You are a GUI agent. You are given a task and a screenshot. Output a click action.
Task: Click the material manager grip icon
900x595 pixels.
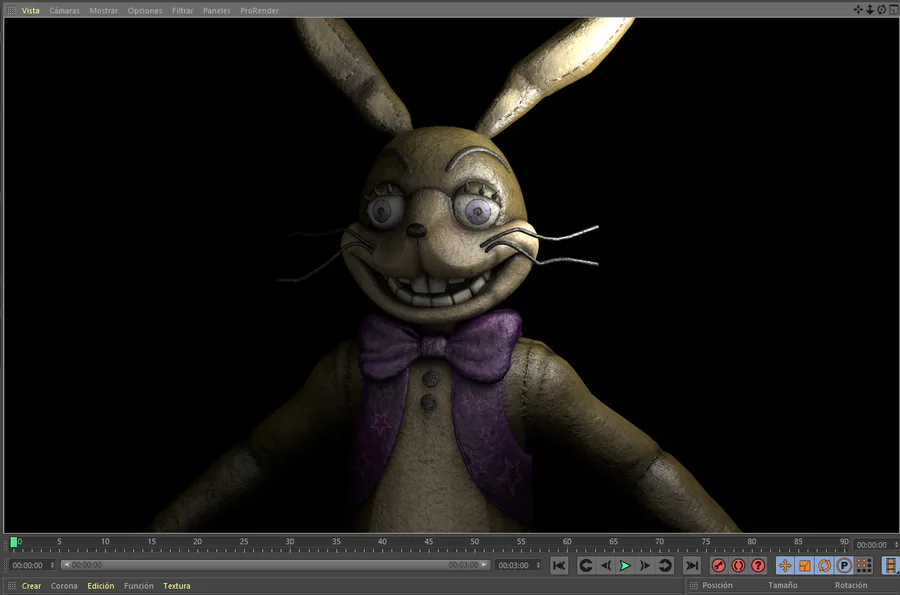pyautogui.click(x=11, y=586)
